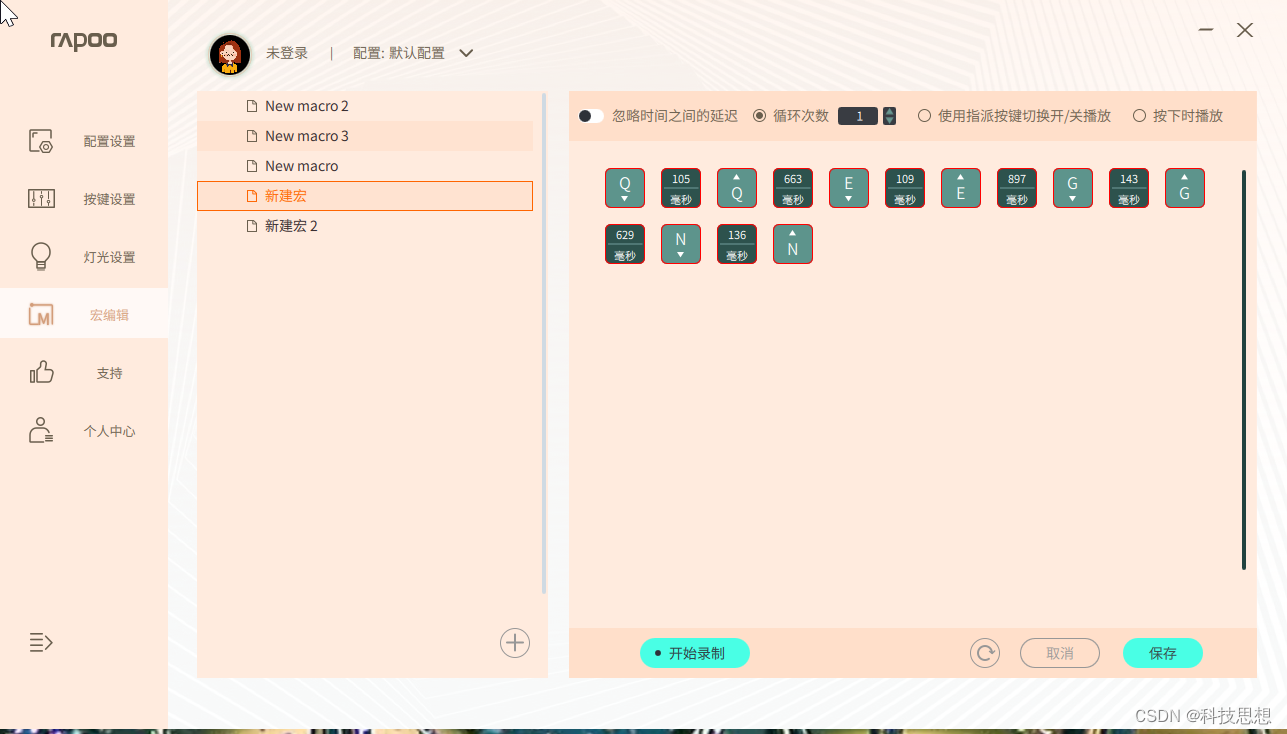Image resolution: width=1287 pixels, height=734 pixels.
Task: Select the 宏编辑 sidebar tab
Action: [x=84, y=315]
